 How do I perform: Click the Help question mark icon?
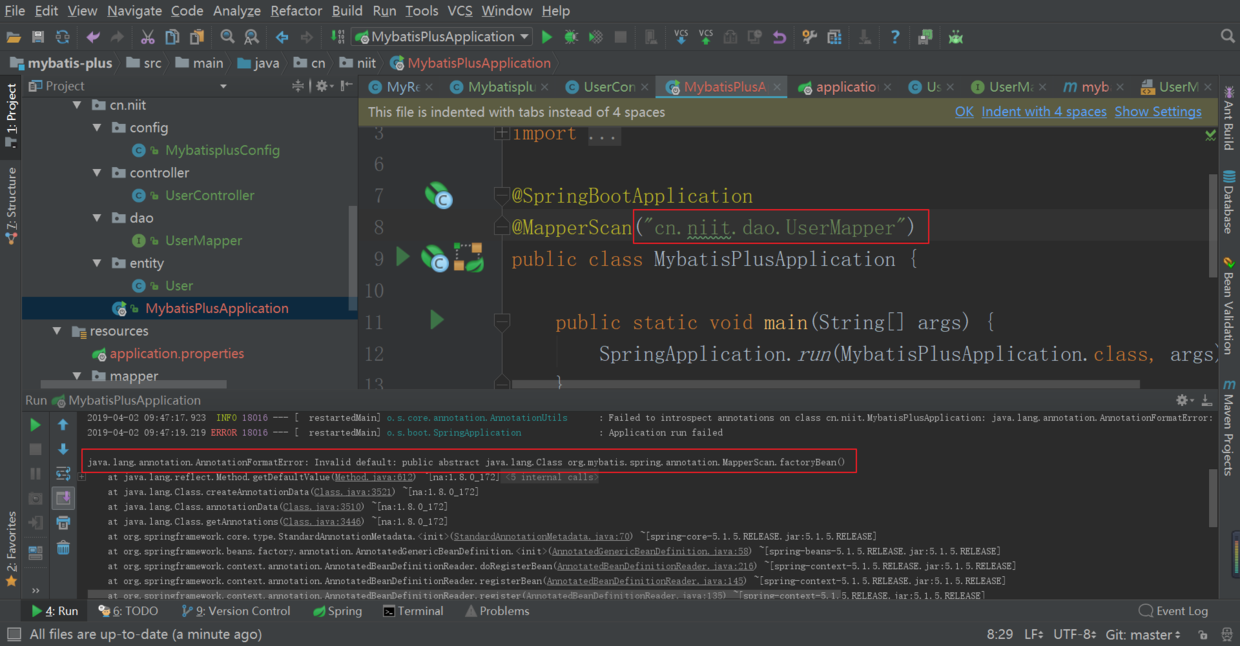tap(895, 37)
